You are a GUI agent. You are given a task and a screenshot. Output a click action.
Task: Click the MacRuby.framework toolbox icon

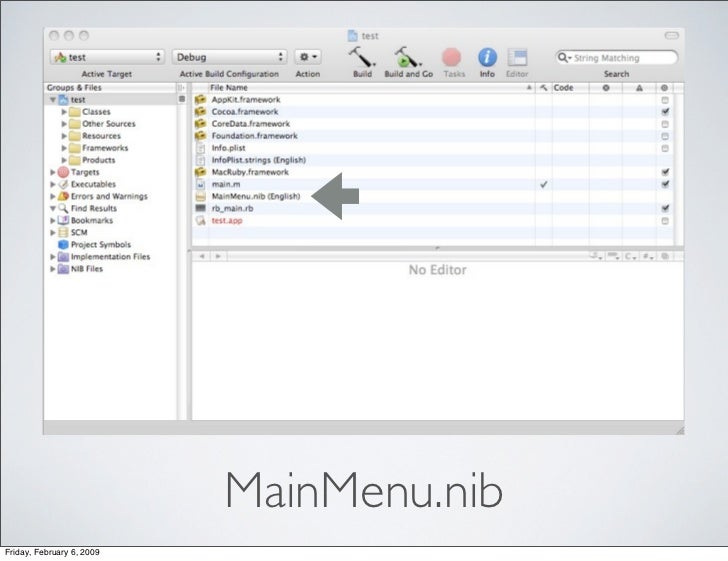pyautogui.click(x=200, y=172)
